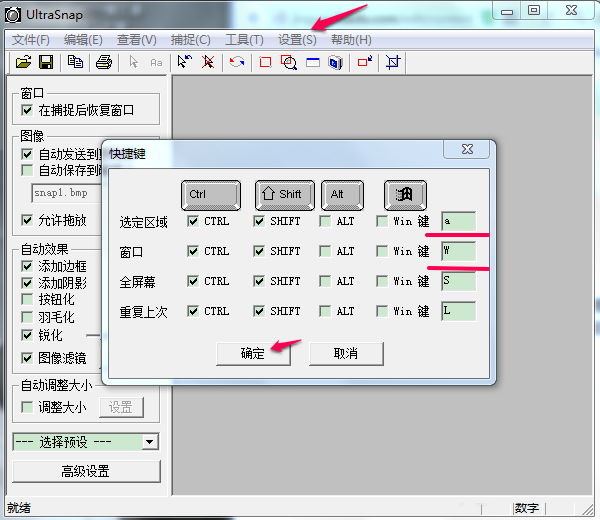Toggle 在捕捉后恢复窗口 checkbox

(27, 110)
